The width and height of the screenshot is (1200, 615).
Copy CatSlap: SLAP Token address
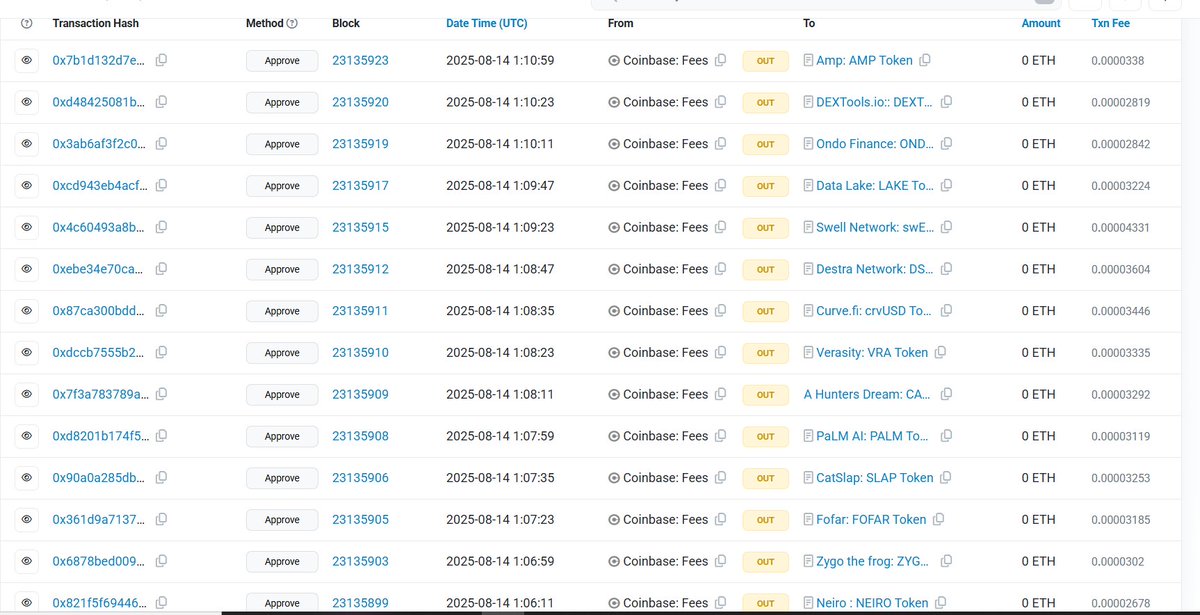(x=945, y=478)
